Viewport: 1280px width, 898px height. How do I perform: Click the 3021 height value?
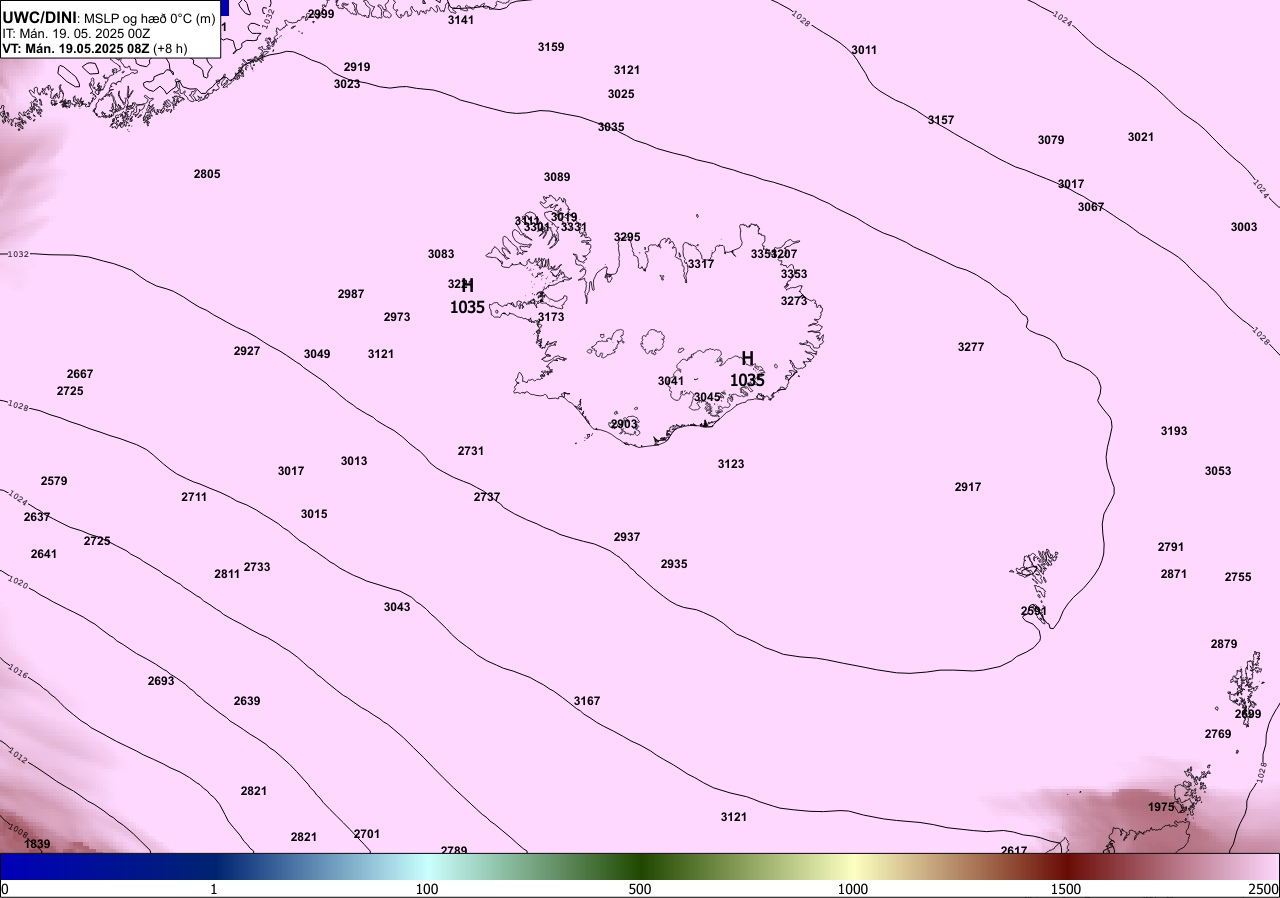pos(1141,137)
